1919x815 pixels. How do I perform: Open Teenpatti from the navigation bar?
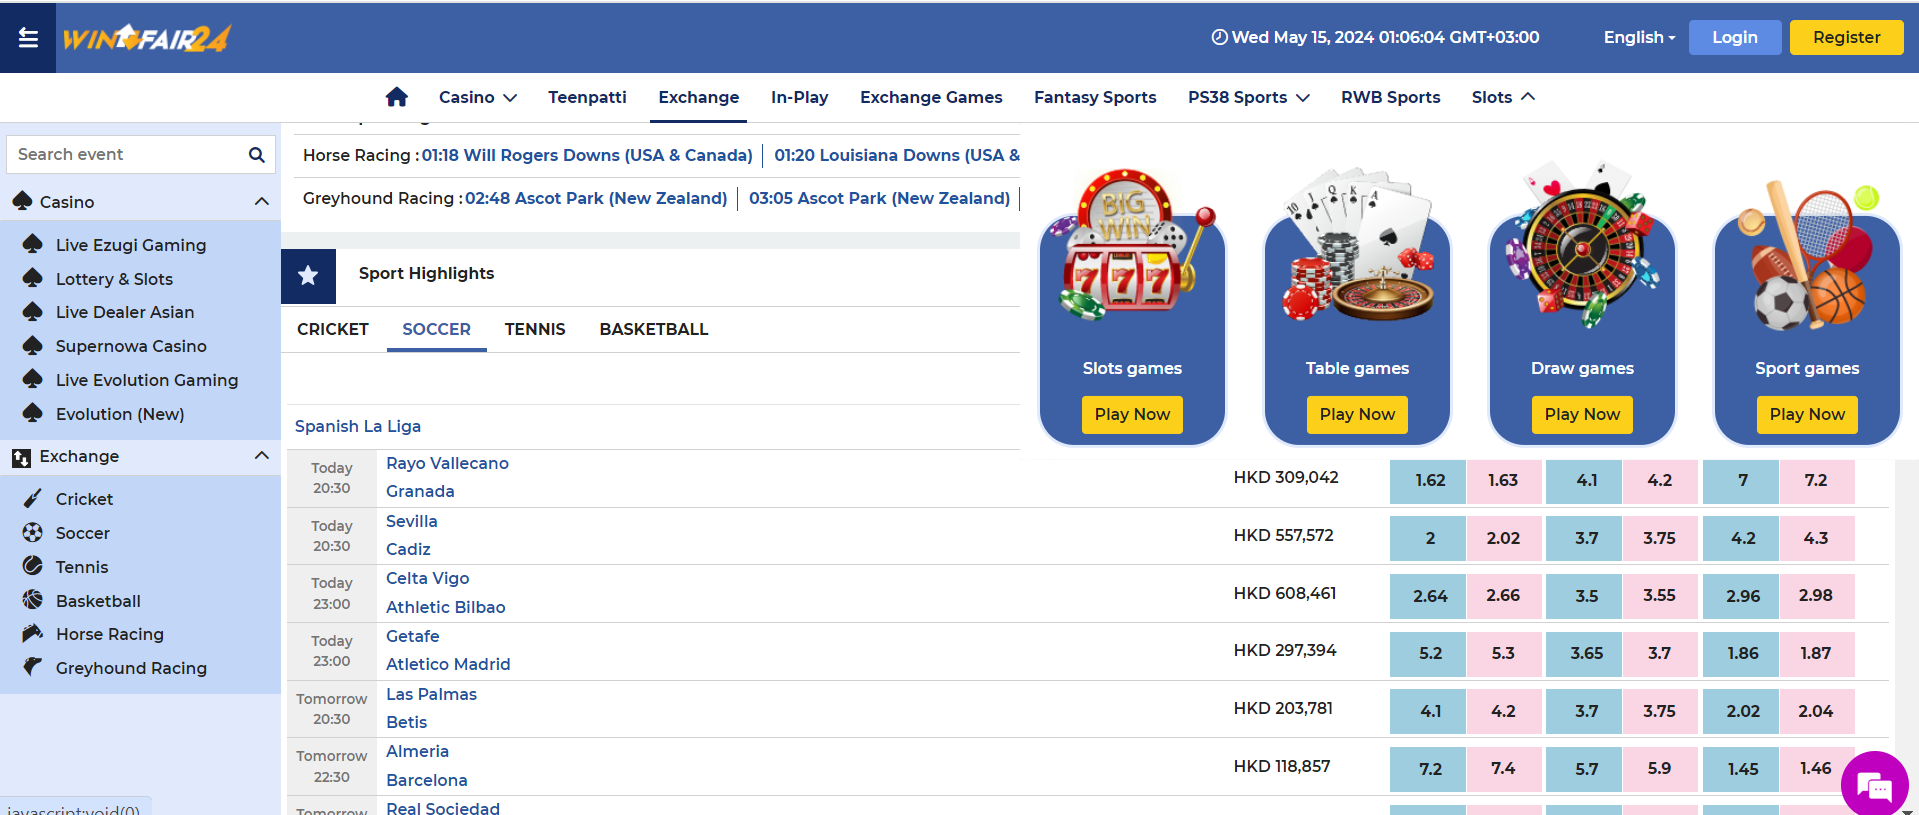[587, 97]
